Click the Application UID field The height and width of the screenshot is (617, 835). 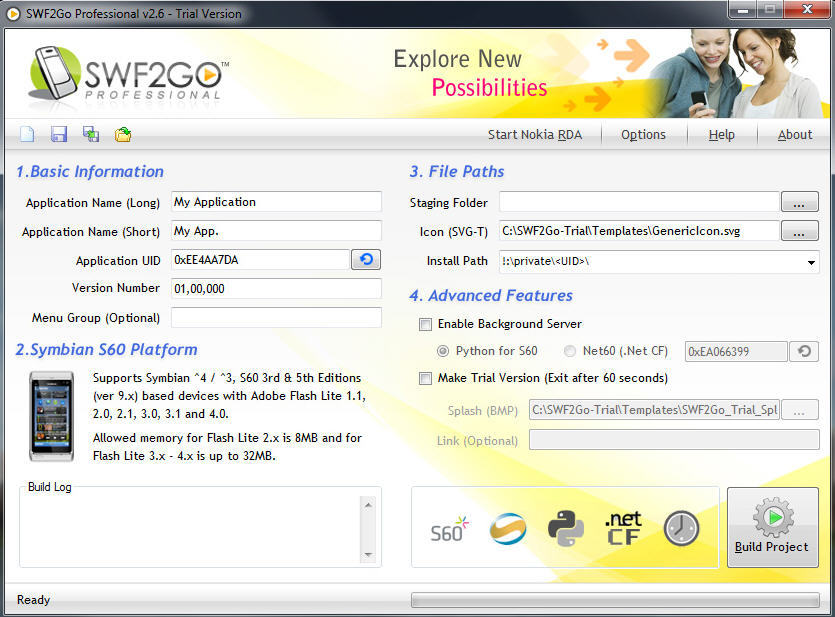tap(260, 260)
